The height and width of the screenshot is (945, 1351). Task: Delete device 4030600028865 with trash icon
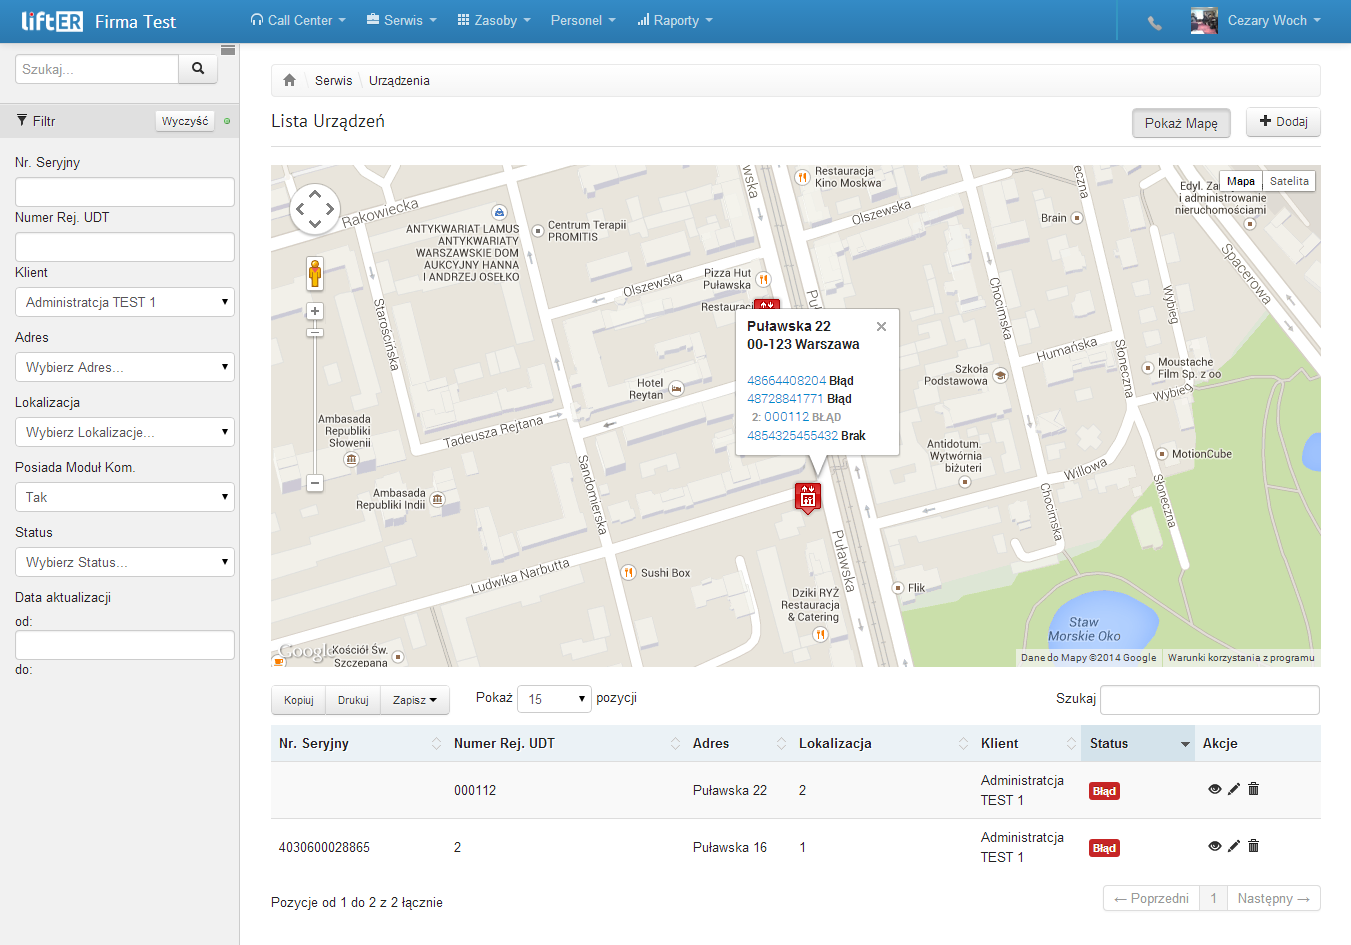tap(1253, 846)
